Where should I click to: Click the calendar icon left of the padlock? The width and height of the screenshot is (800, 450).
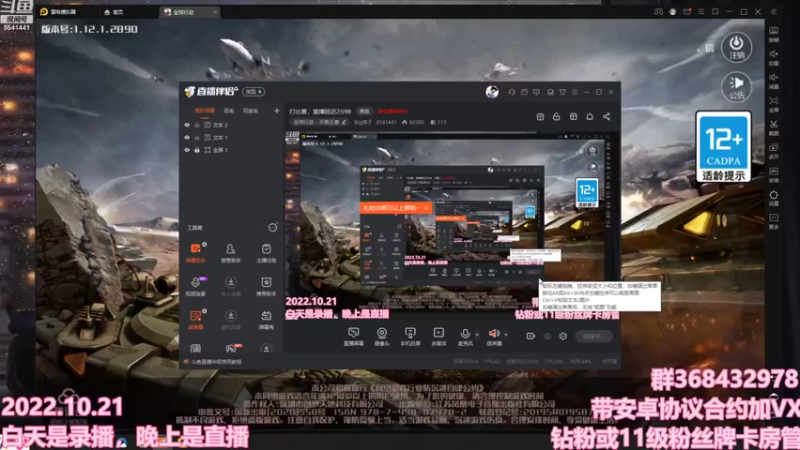(540, 117)
